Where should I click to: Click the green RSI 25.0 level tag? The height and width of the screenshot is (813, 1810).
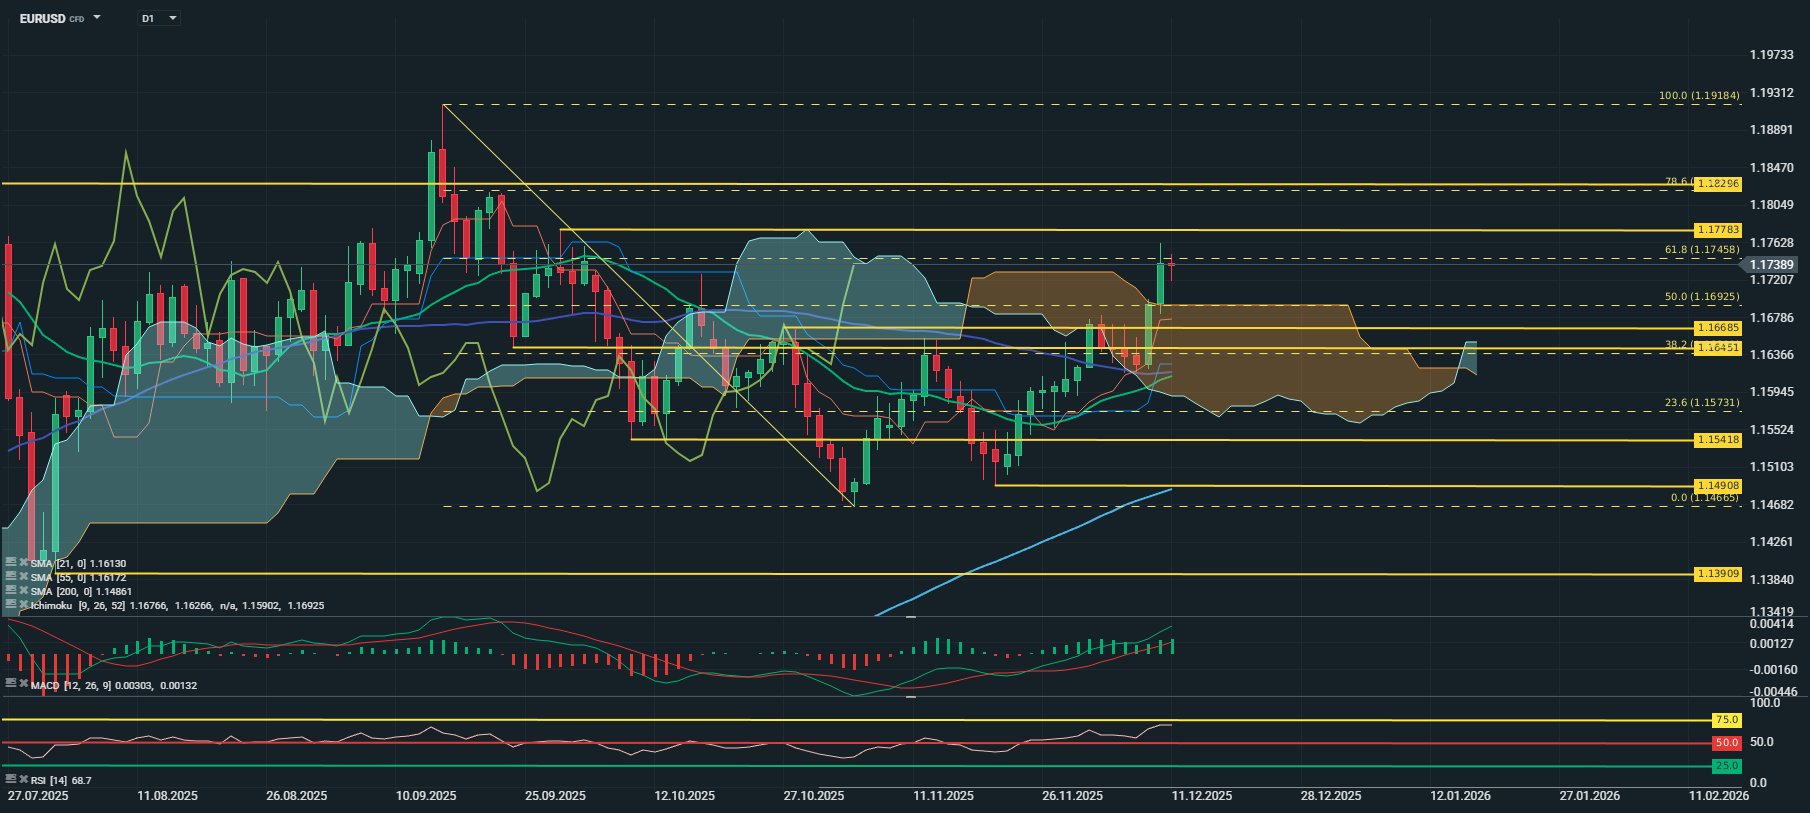(x=1726, y=766)
